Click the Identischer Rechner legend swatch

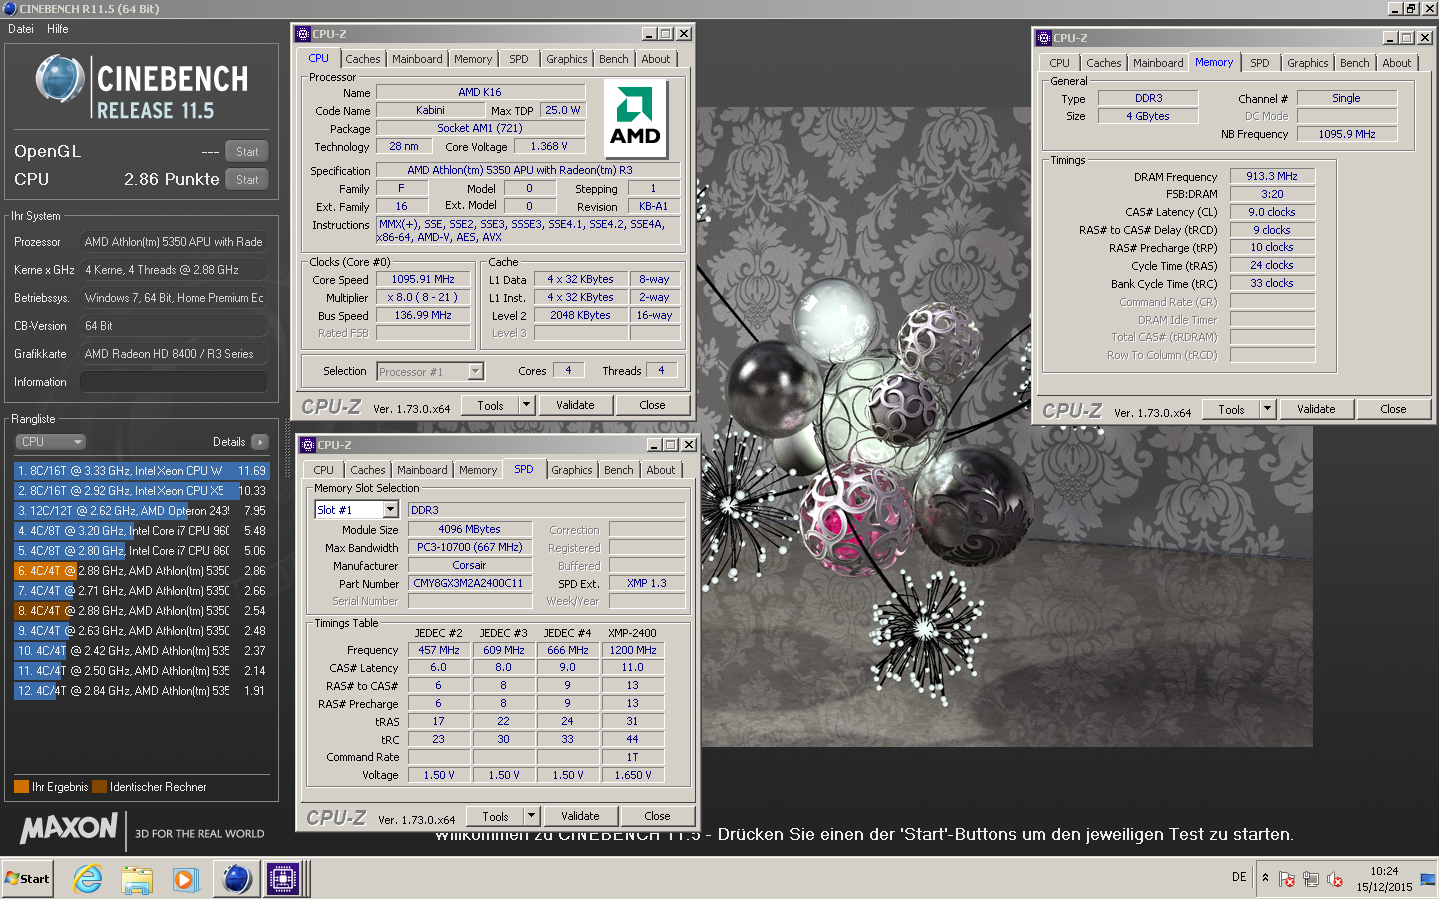99,787
